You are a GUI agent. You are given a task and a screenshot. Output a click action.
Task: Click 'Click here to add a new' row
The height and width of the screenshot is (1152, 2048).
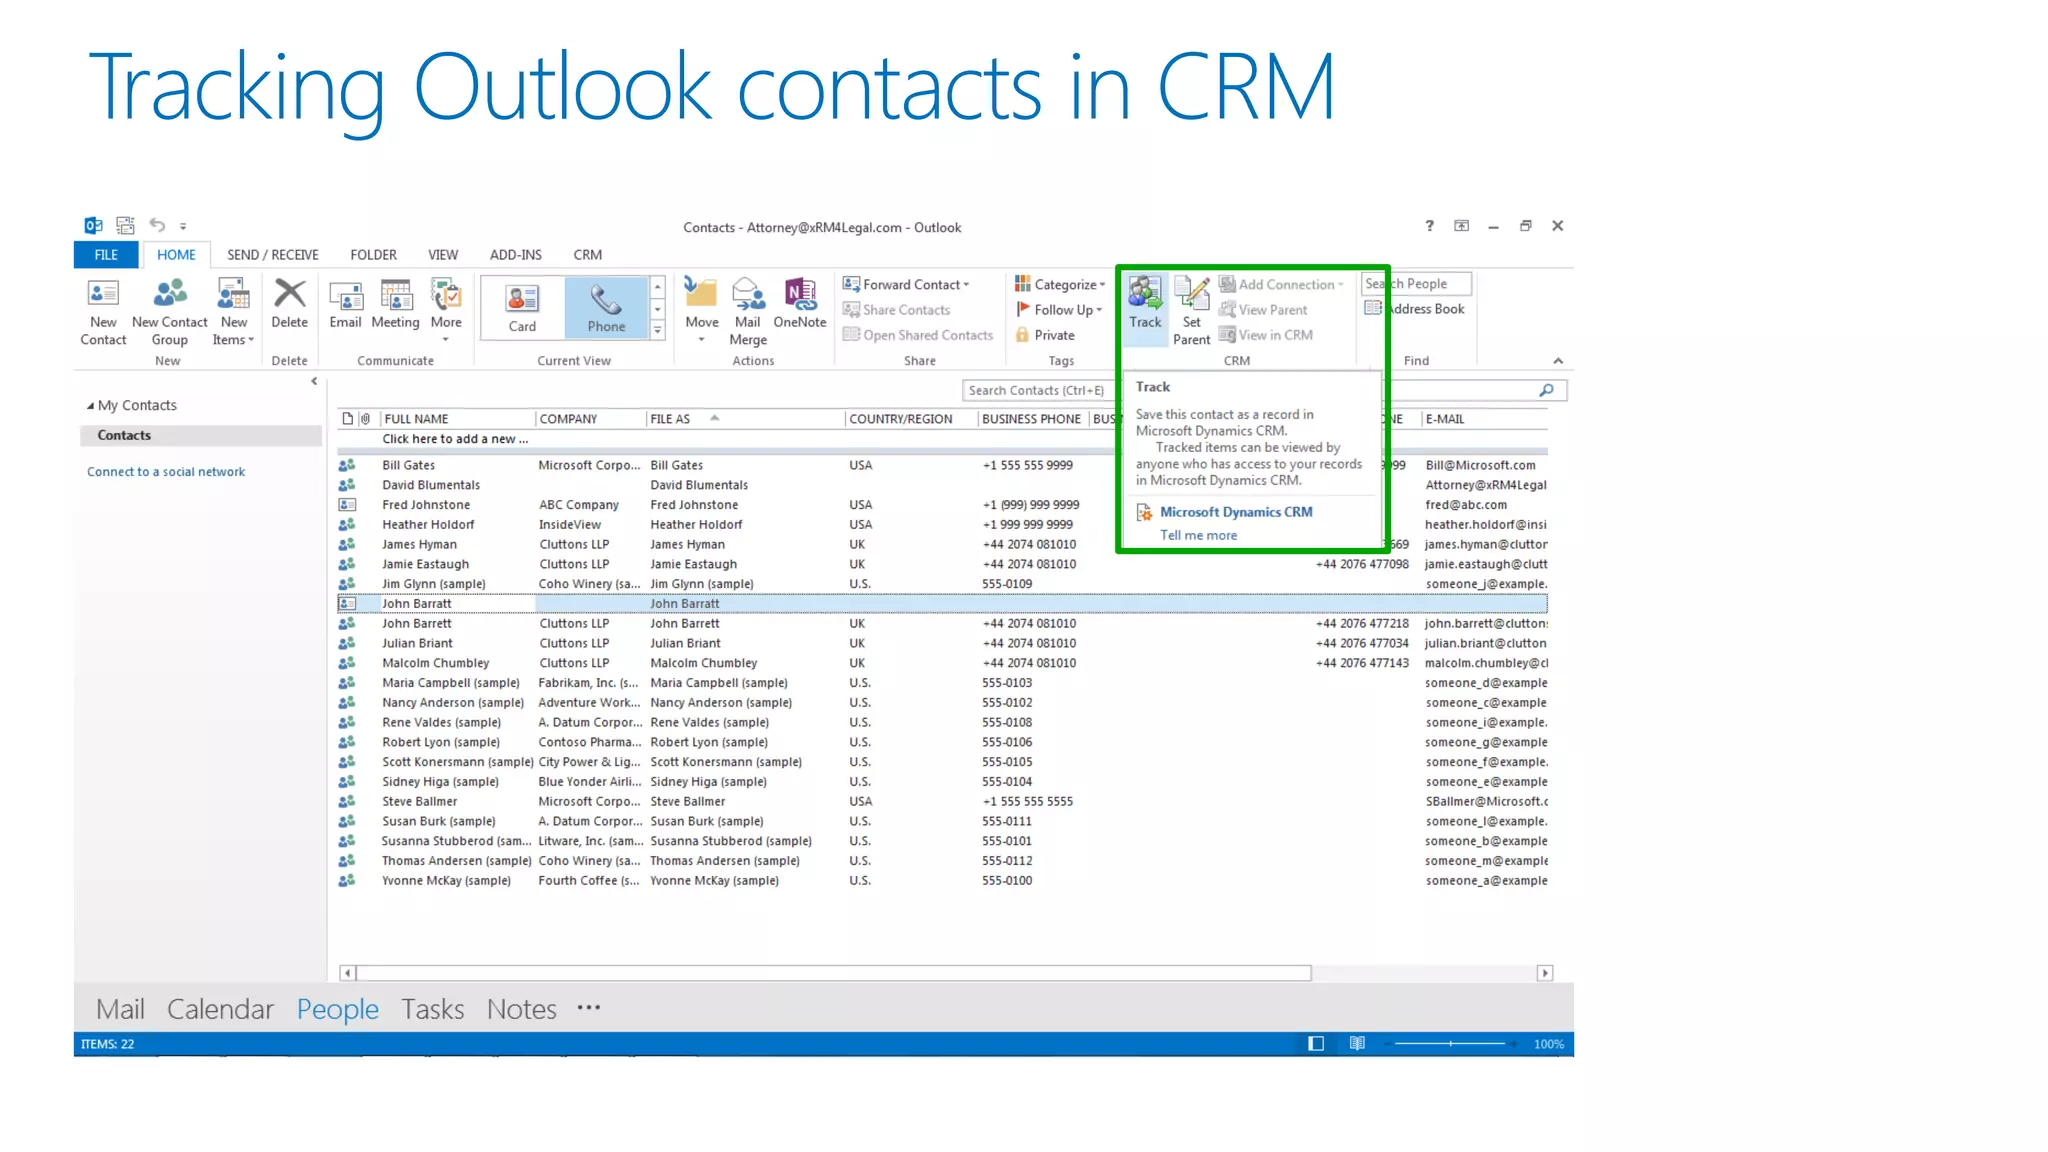coord(940,439)
